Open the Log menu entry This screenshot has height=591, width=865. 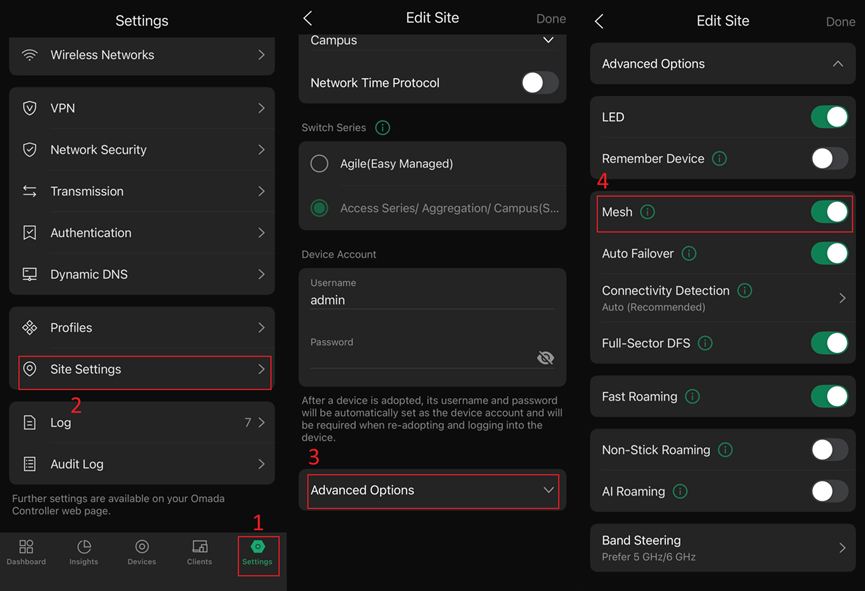(x=142, y=422)
